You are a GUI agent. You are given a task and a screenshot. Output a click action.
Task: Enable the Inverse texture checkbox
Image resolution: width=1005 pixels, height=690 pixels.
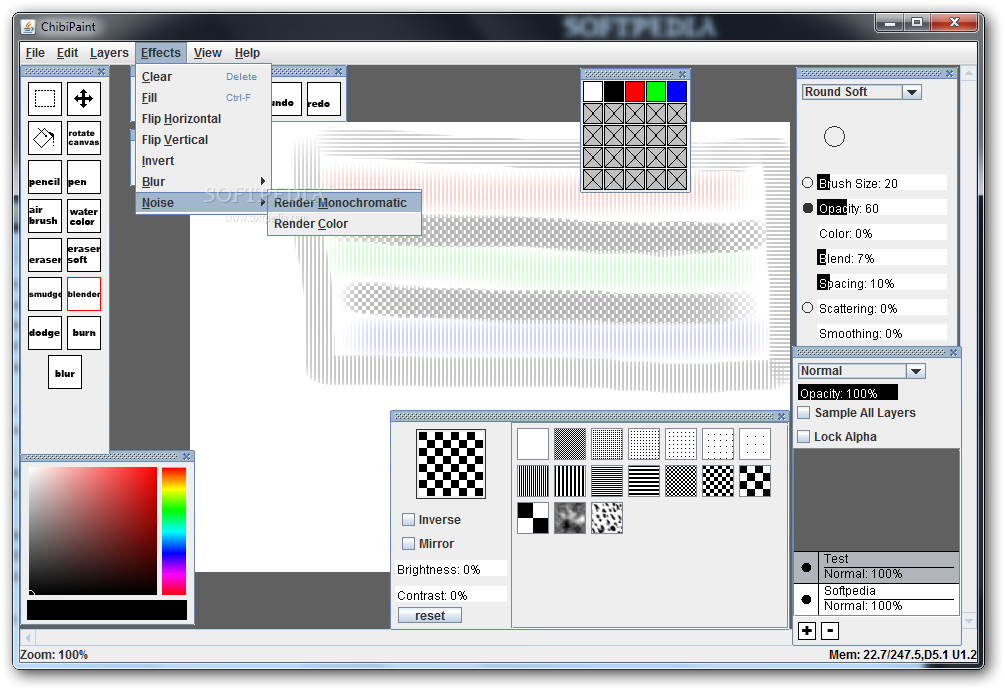408,520
